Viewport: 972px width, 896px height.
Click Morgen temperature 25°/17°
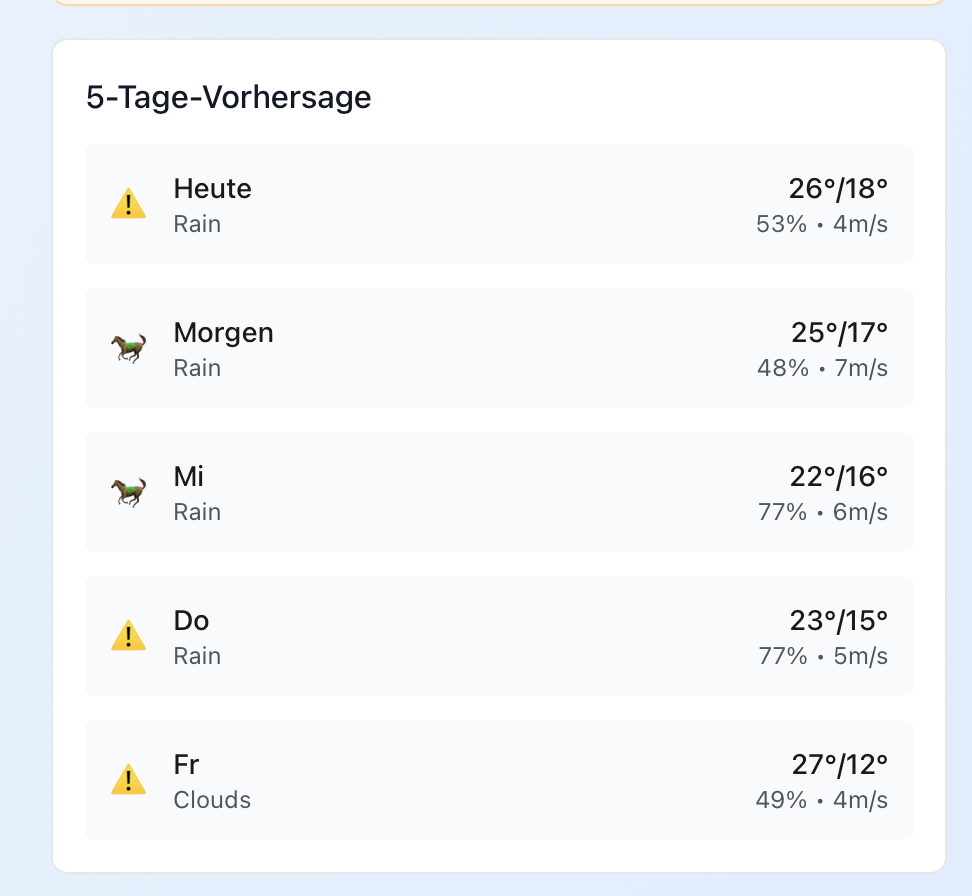[838, 332]
